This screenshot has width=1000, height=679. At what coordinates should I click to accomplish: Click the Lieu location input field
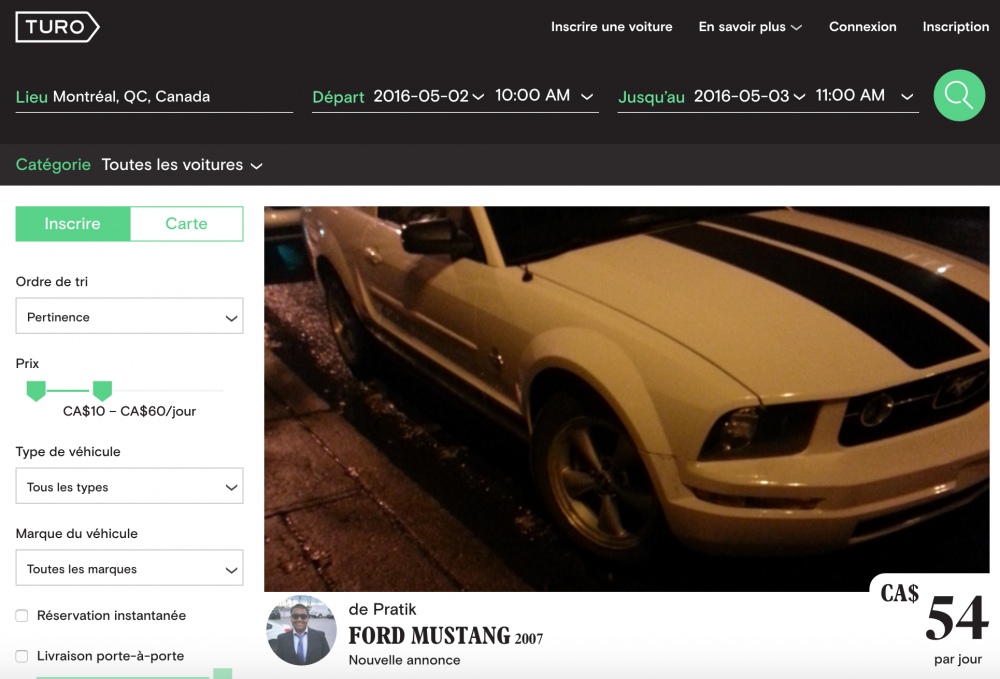[x=170, y=97]
